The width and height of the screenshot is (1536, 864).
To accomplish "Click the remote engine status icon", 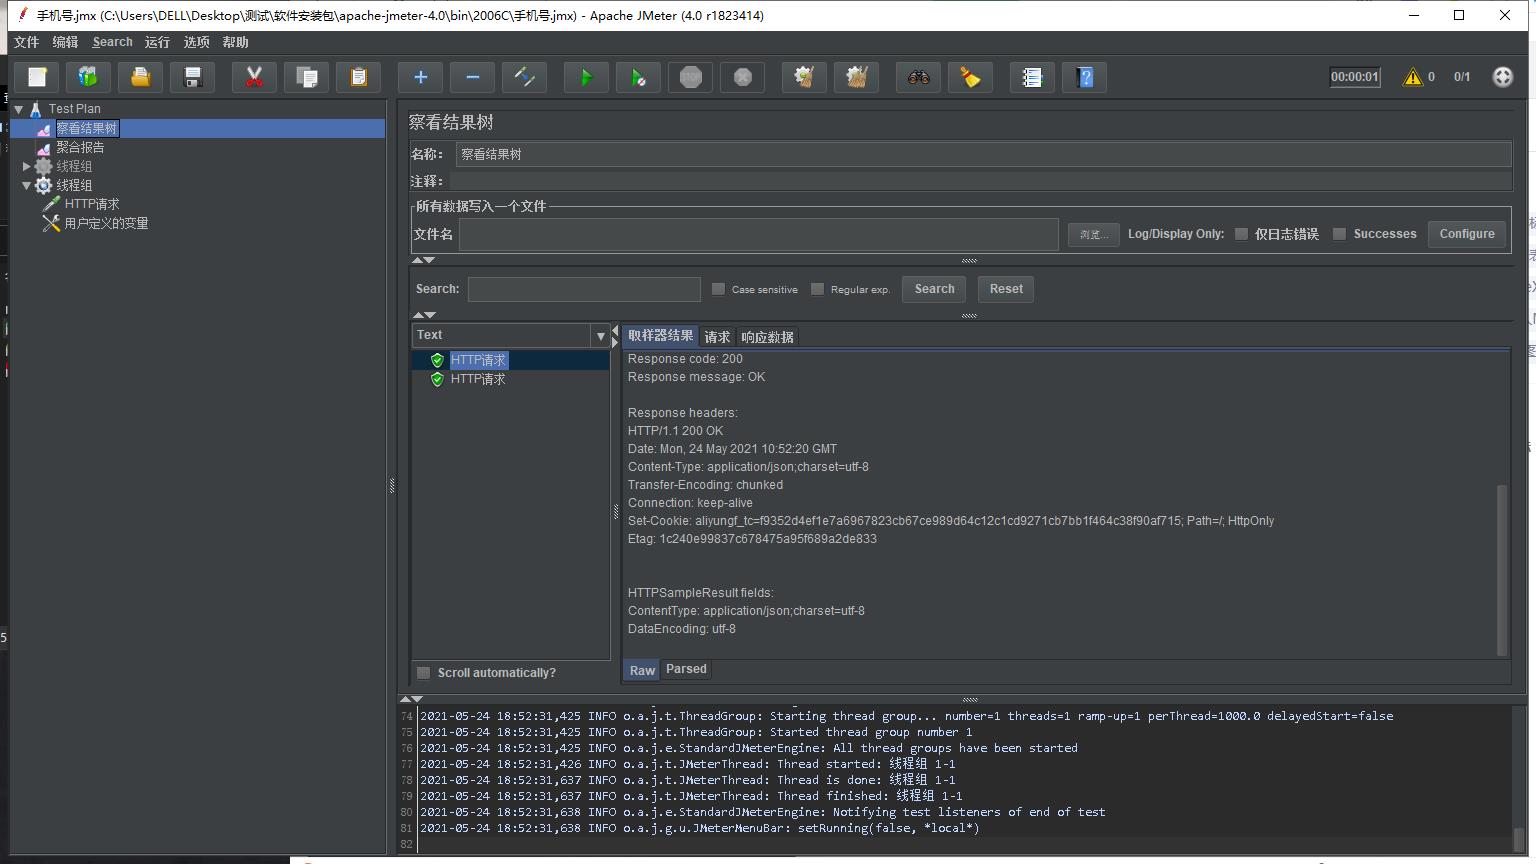I will tap(1502, 77).
